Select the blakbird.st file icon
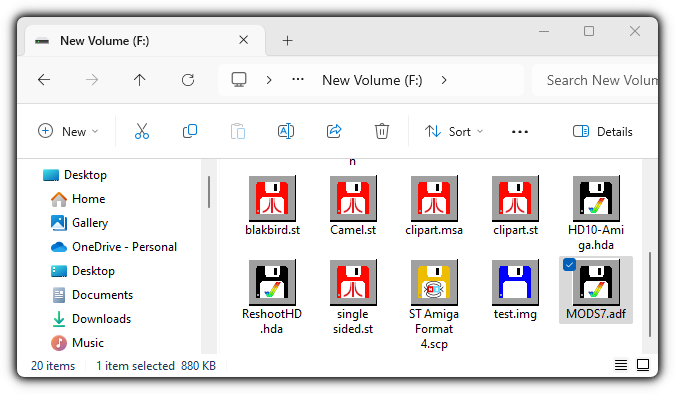The width and height of the screenshot is (675, 394). tap(272, 198)
